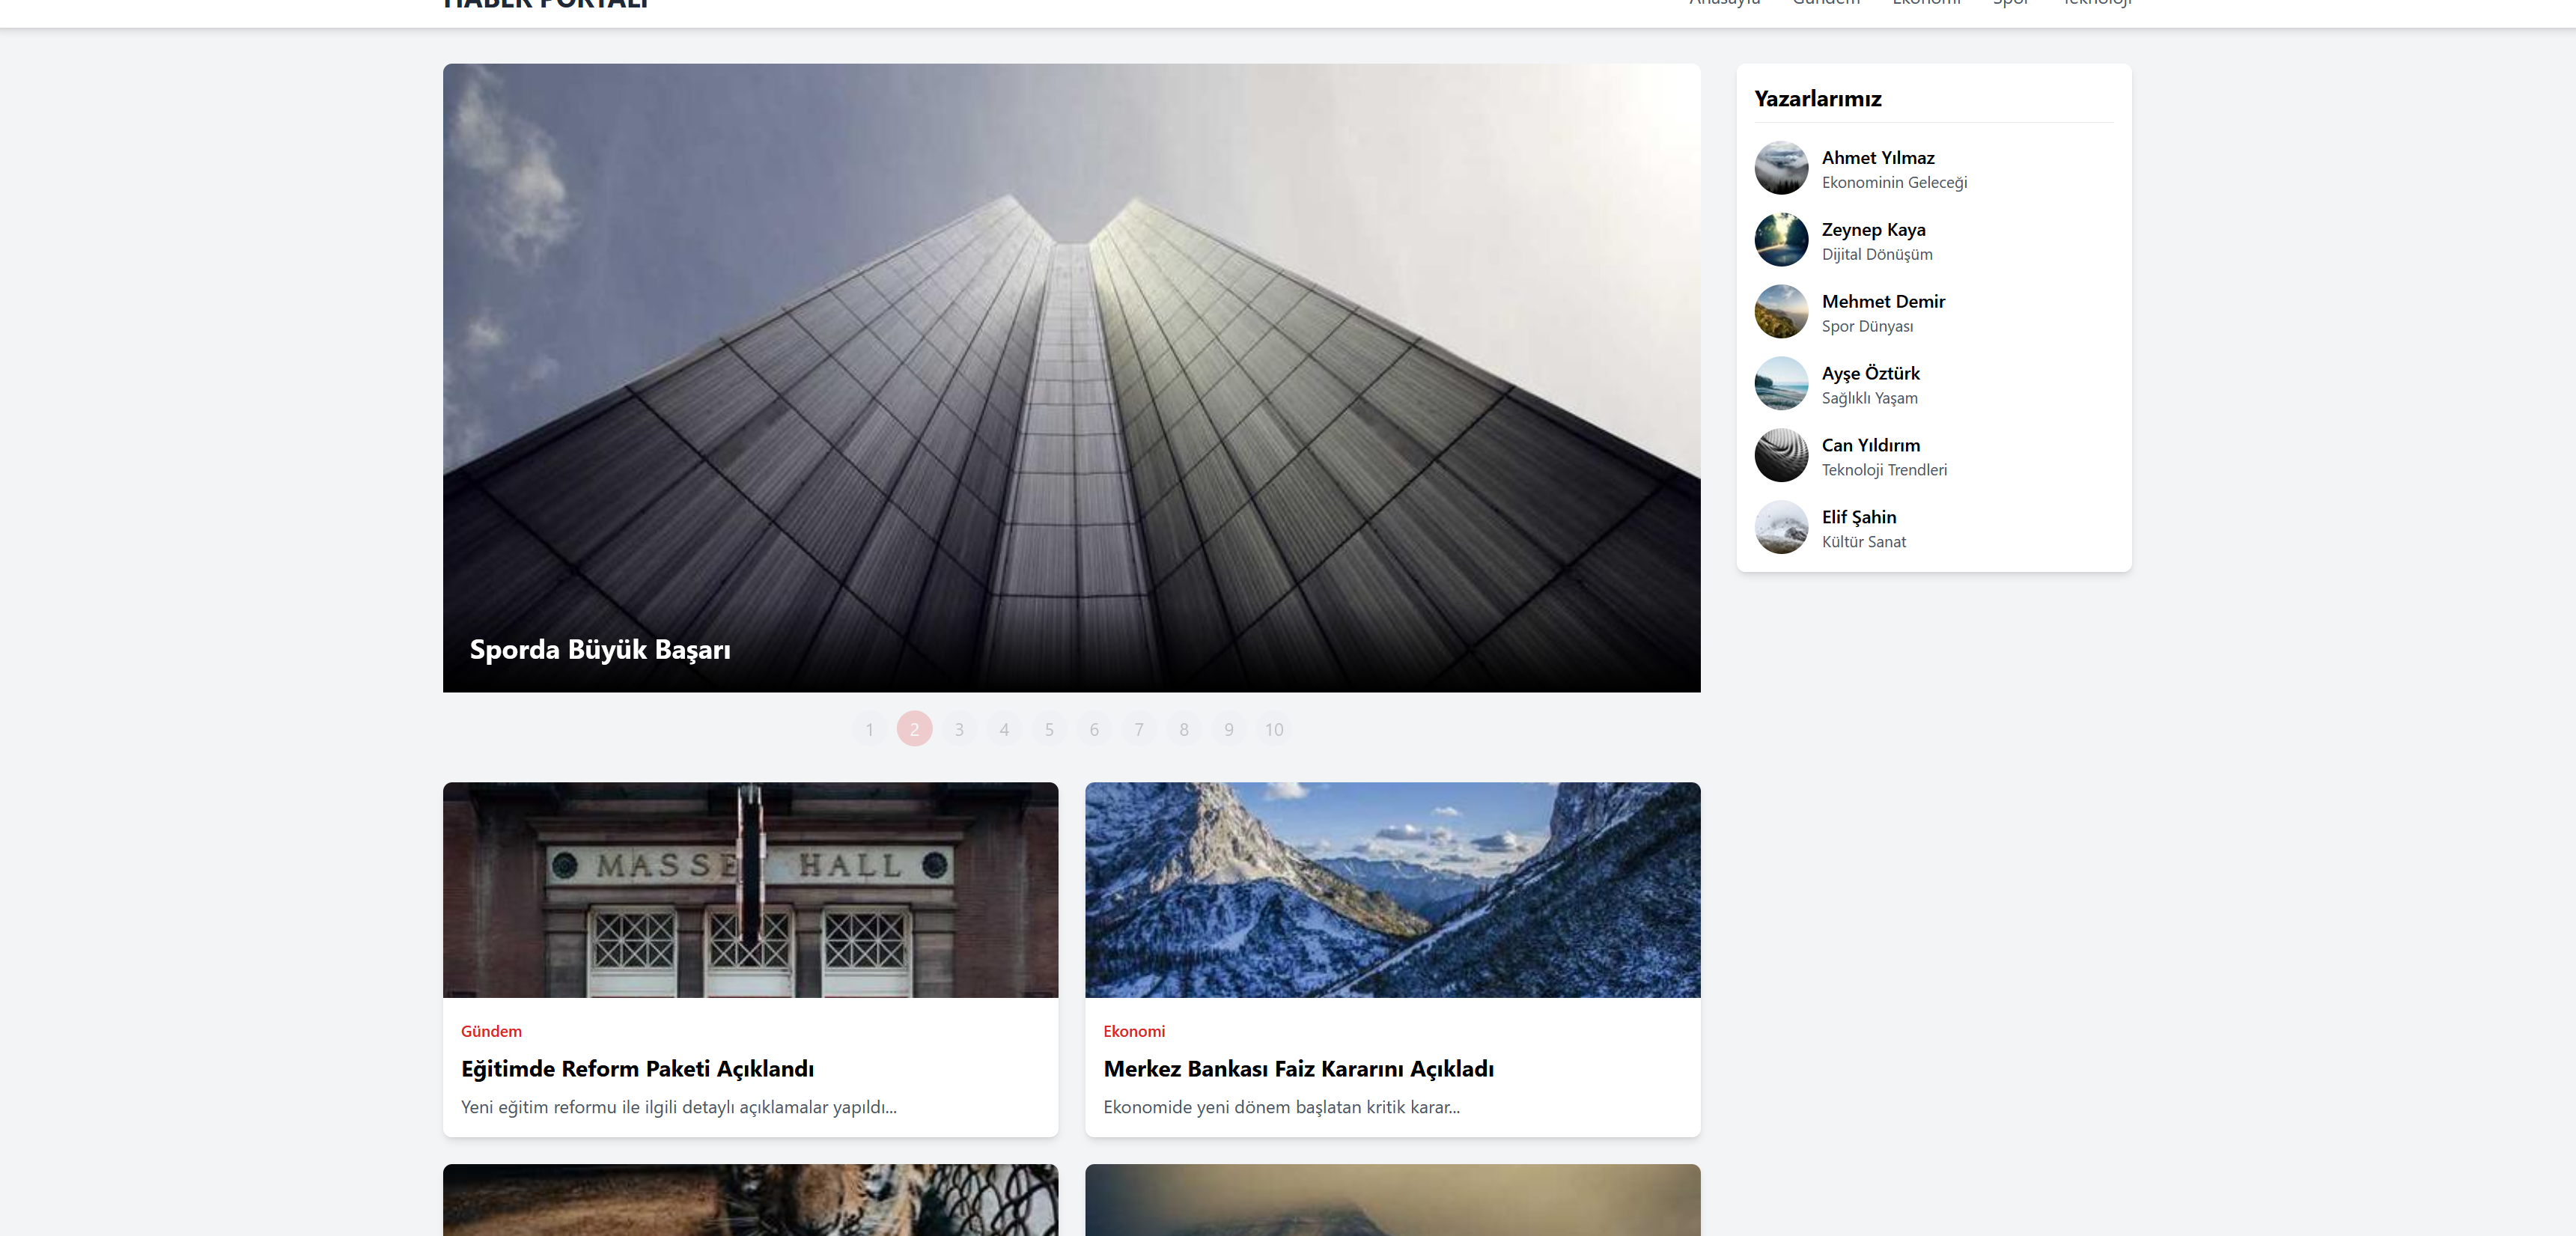
Task: Open Elif Şahin's avatar picture
Action: [x=1781, y=528]
